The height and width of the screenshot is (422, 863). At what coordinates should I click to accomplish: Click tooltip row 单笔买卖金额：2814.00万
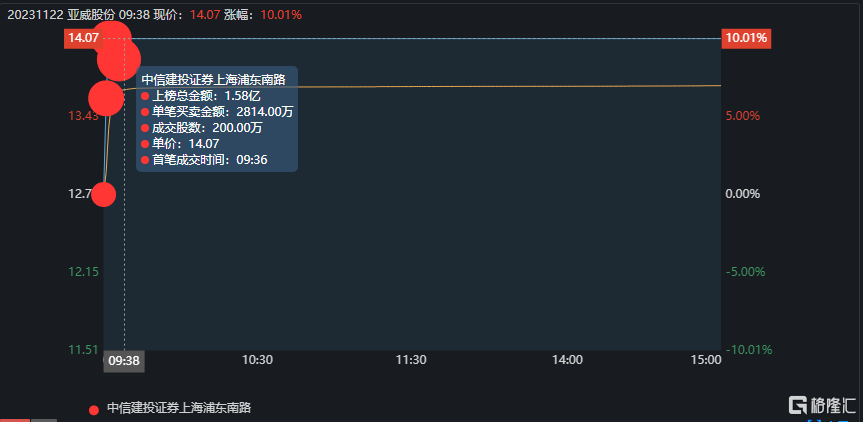(217, 112)
